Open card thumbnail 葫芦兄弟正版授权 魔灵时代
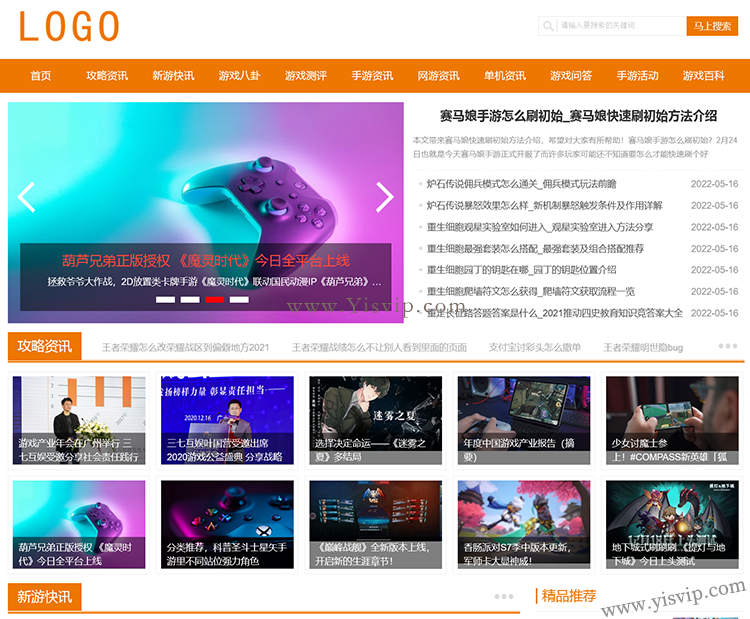This screenshot has width=750, height=619. (x=79, y=524)
